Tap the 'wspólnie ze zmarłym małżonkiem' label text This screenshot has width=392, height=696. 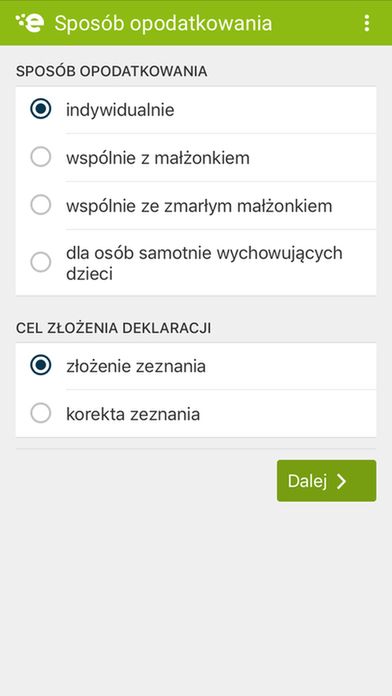pos(199,206)
